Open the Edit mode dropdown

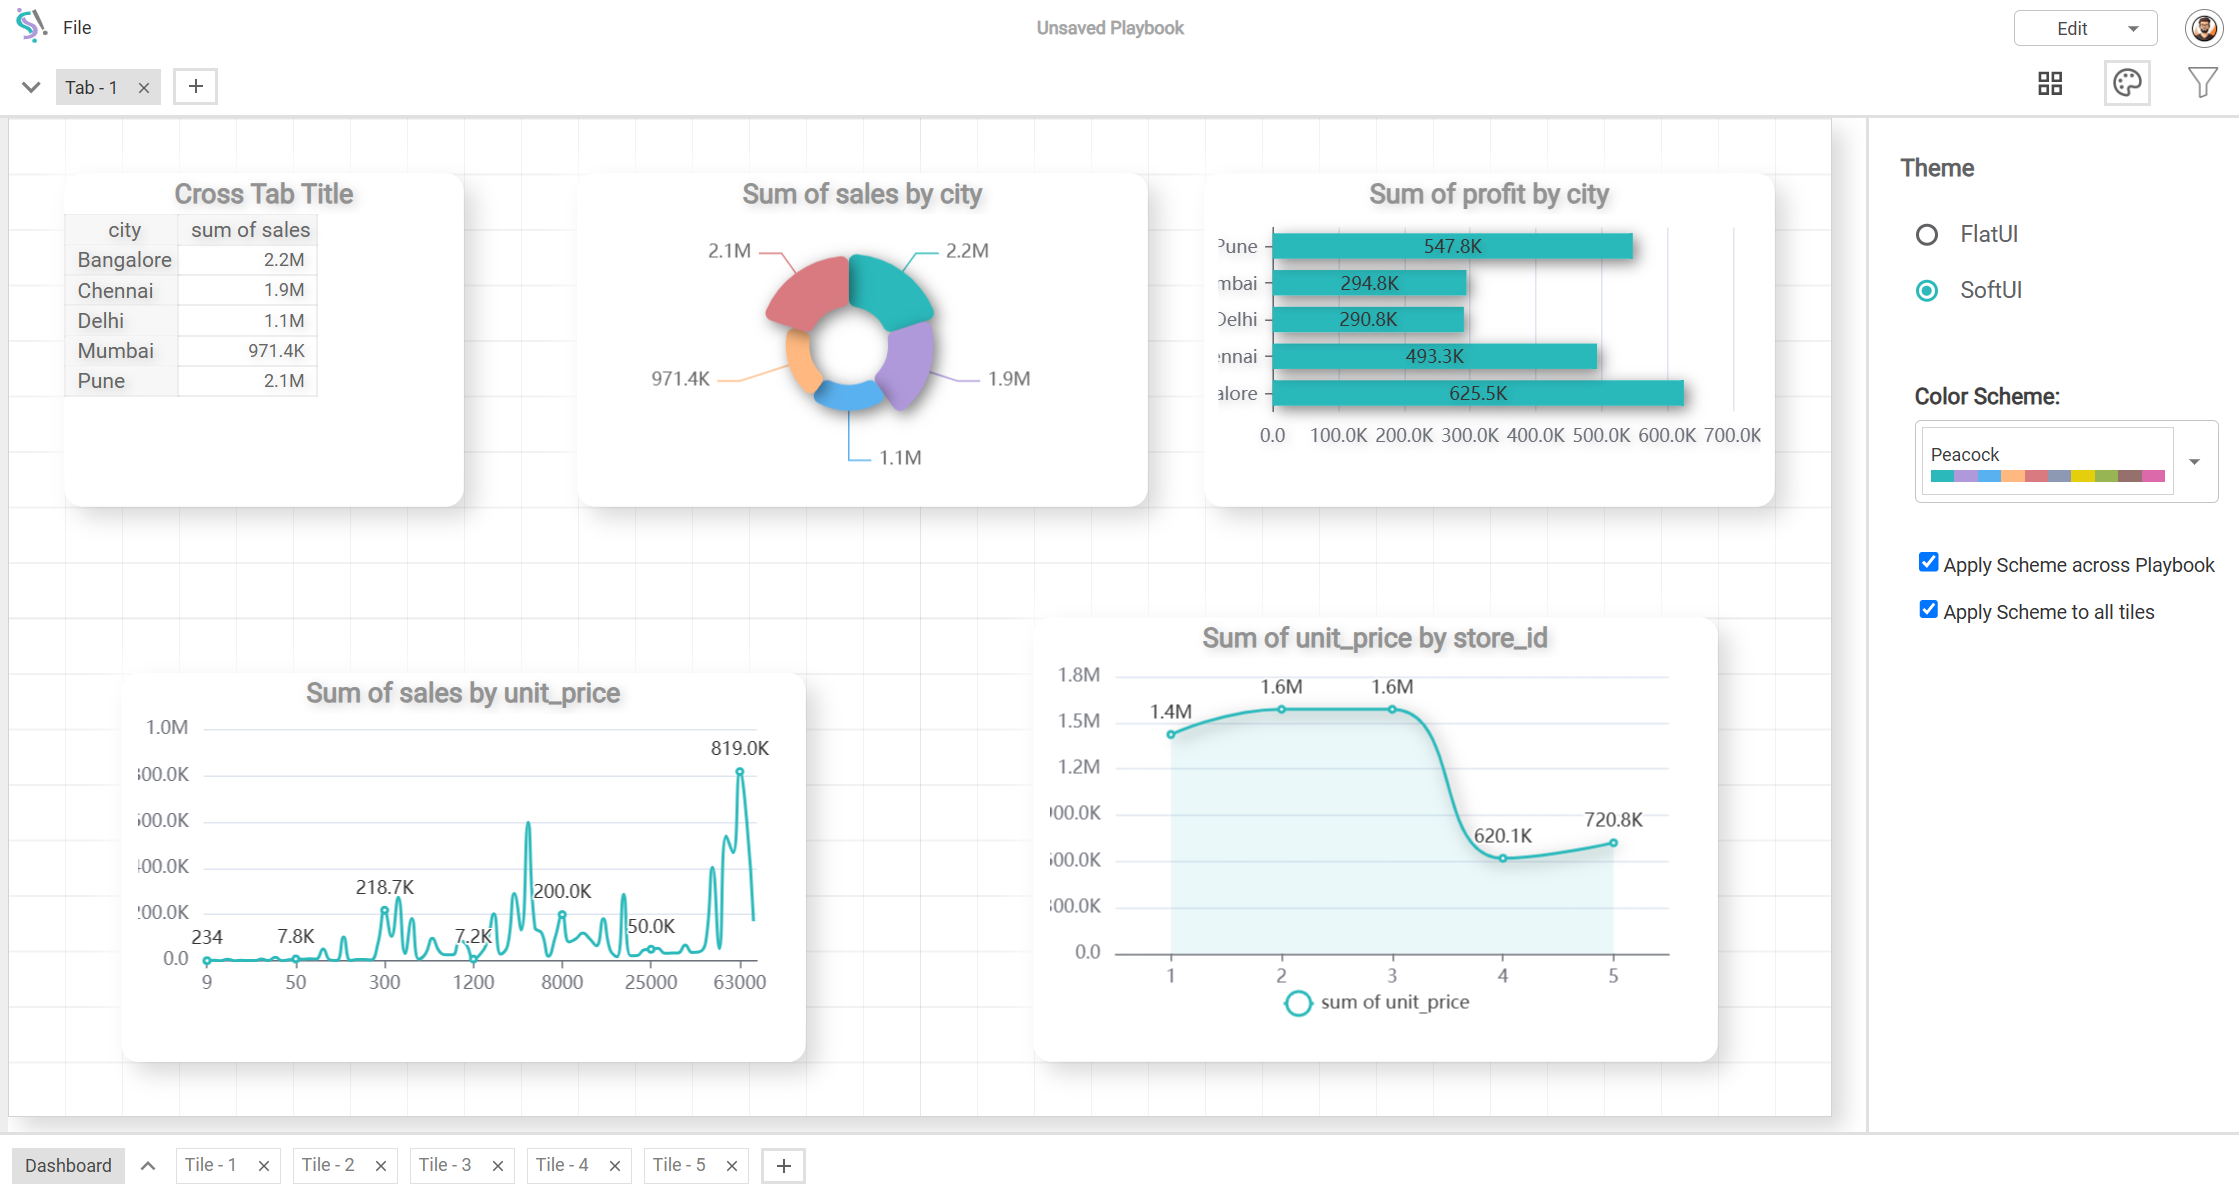point(2085,29)
